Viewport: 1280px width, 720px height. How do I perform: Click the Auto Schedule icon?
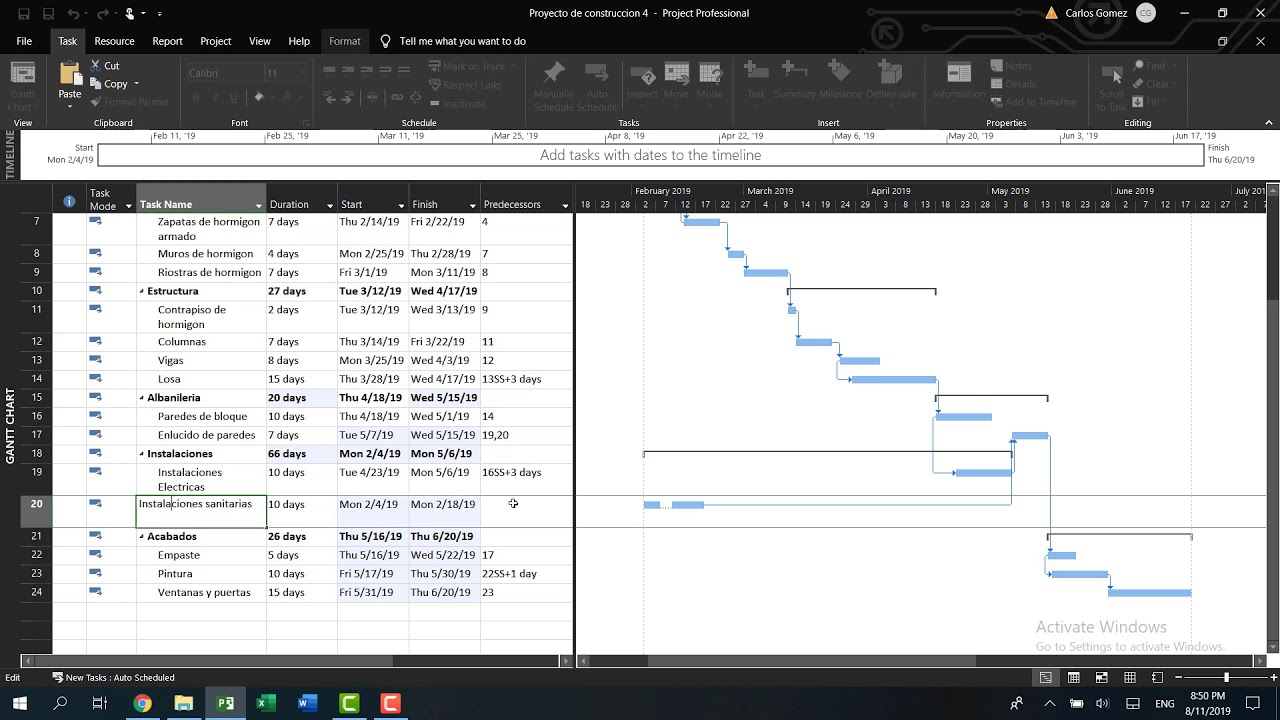coord(597,74)
